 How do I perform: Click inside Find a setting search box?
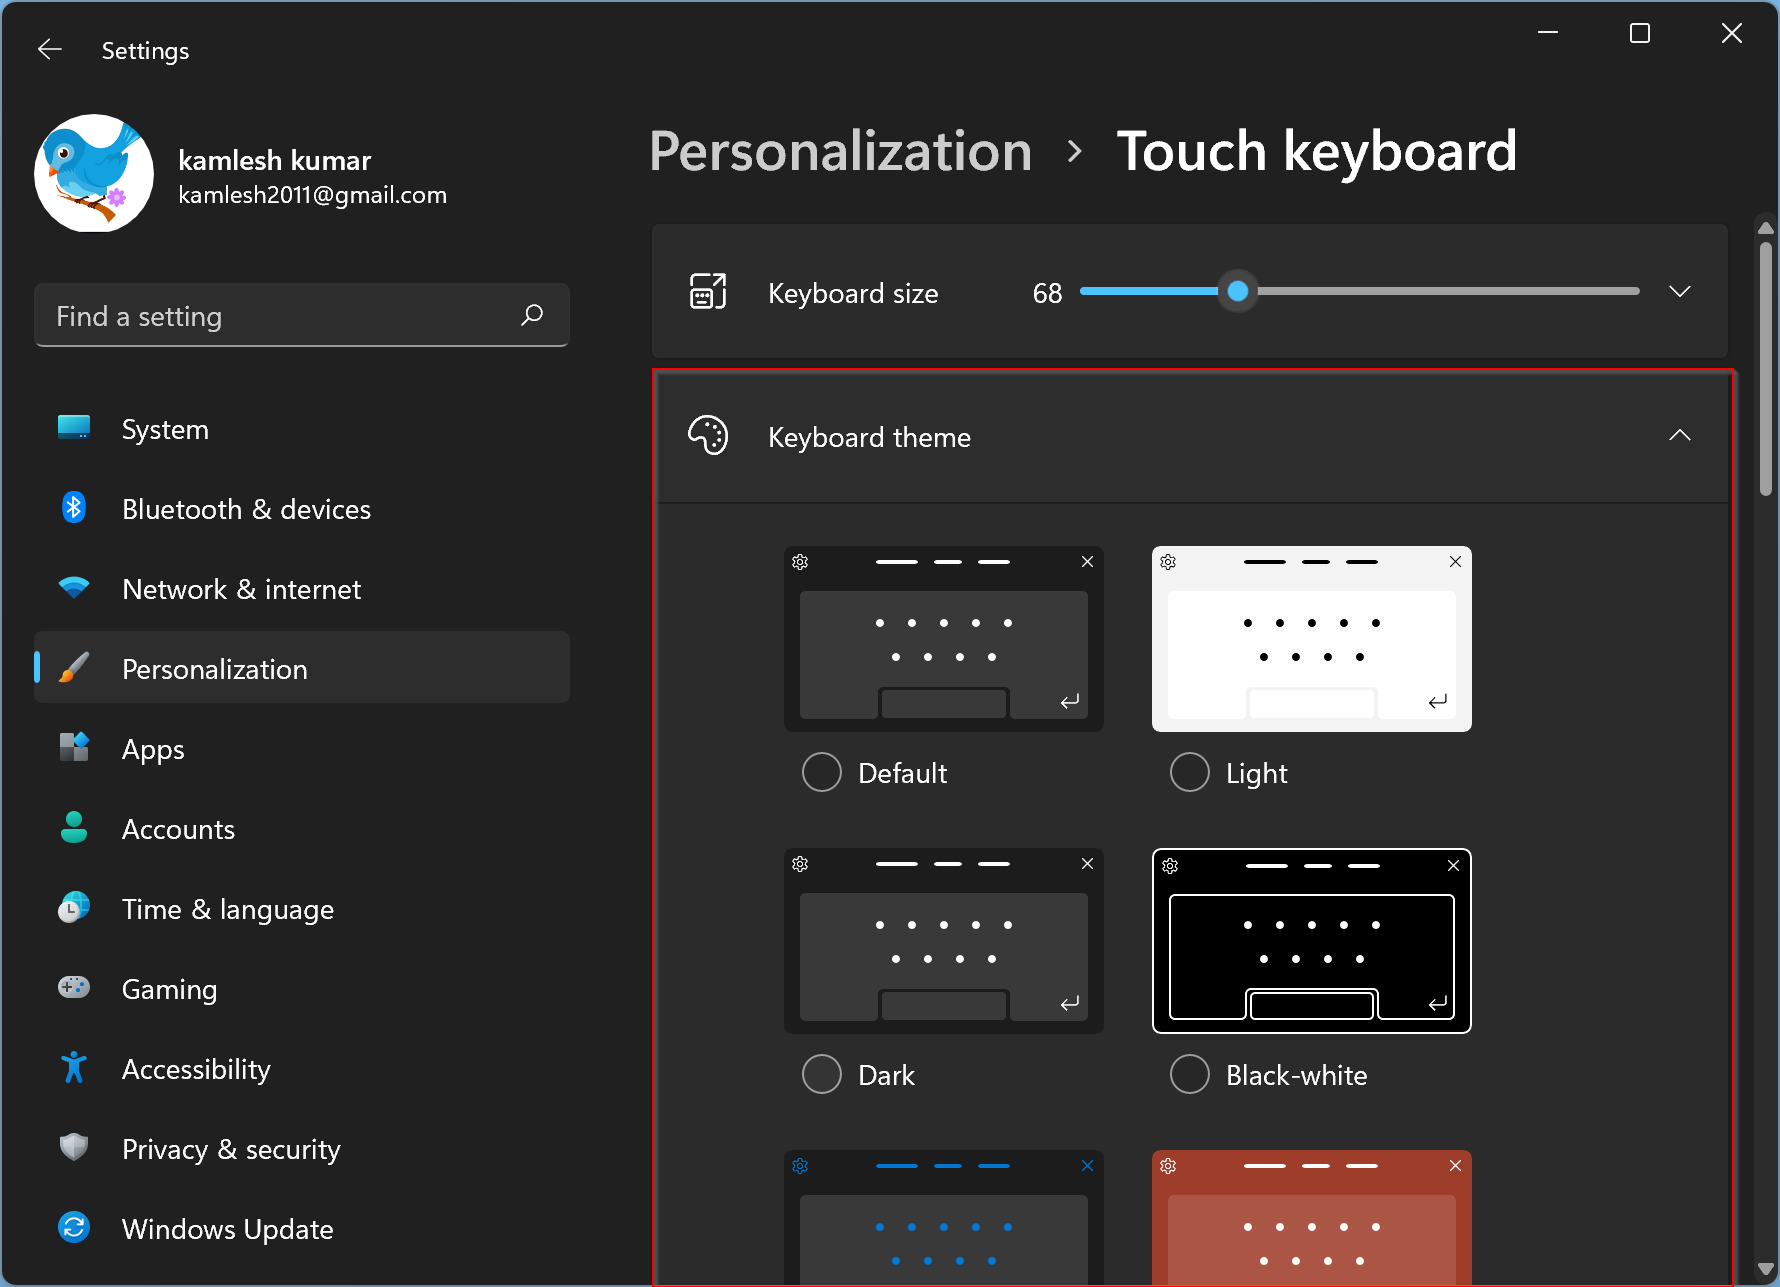tap(302, 316)
